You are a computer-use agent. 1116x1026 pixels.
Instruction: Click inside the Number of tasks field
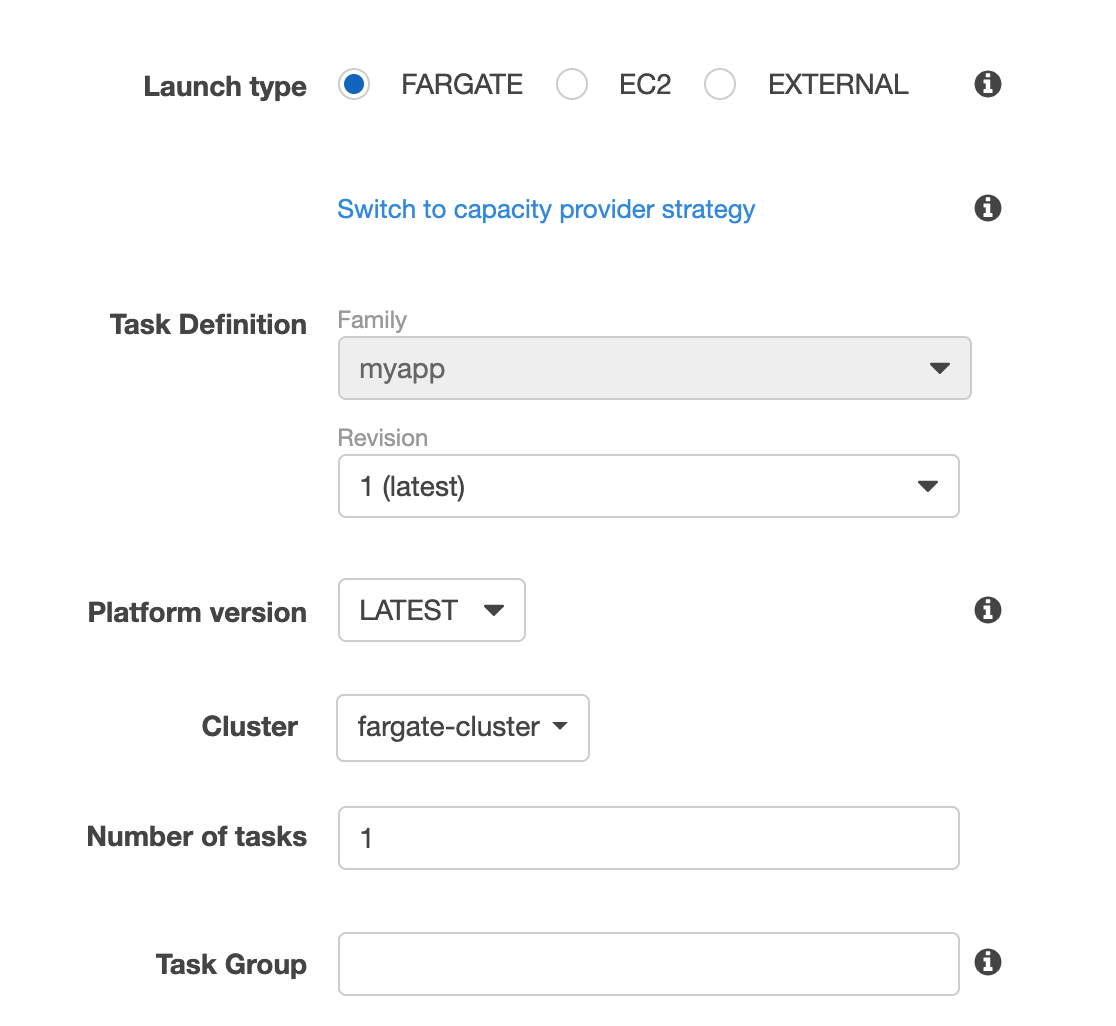tap(648, 838)
